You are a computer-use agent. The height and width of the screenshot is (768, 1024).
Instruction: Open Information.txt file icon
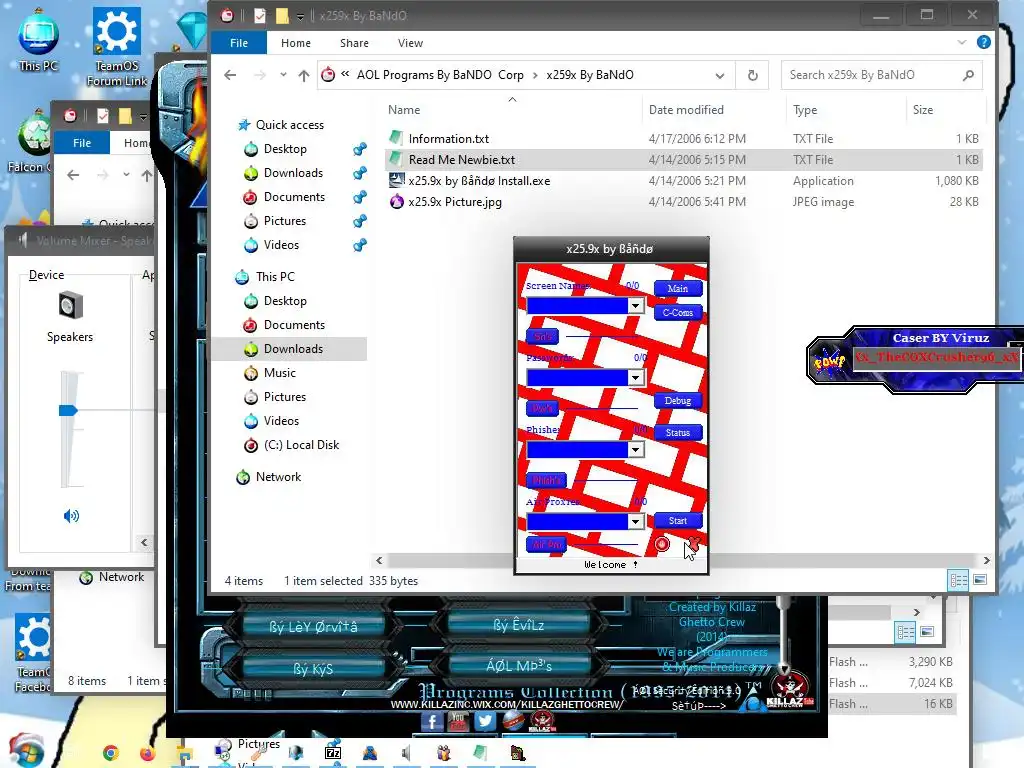[x=396, y=138]
